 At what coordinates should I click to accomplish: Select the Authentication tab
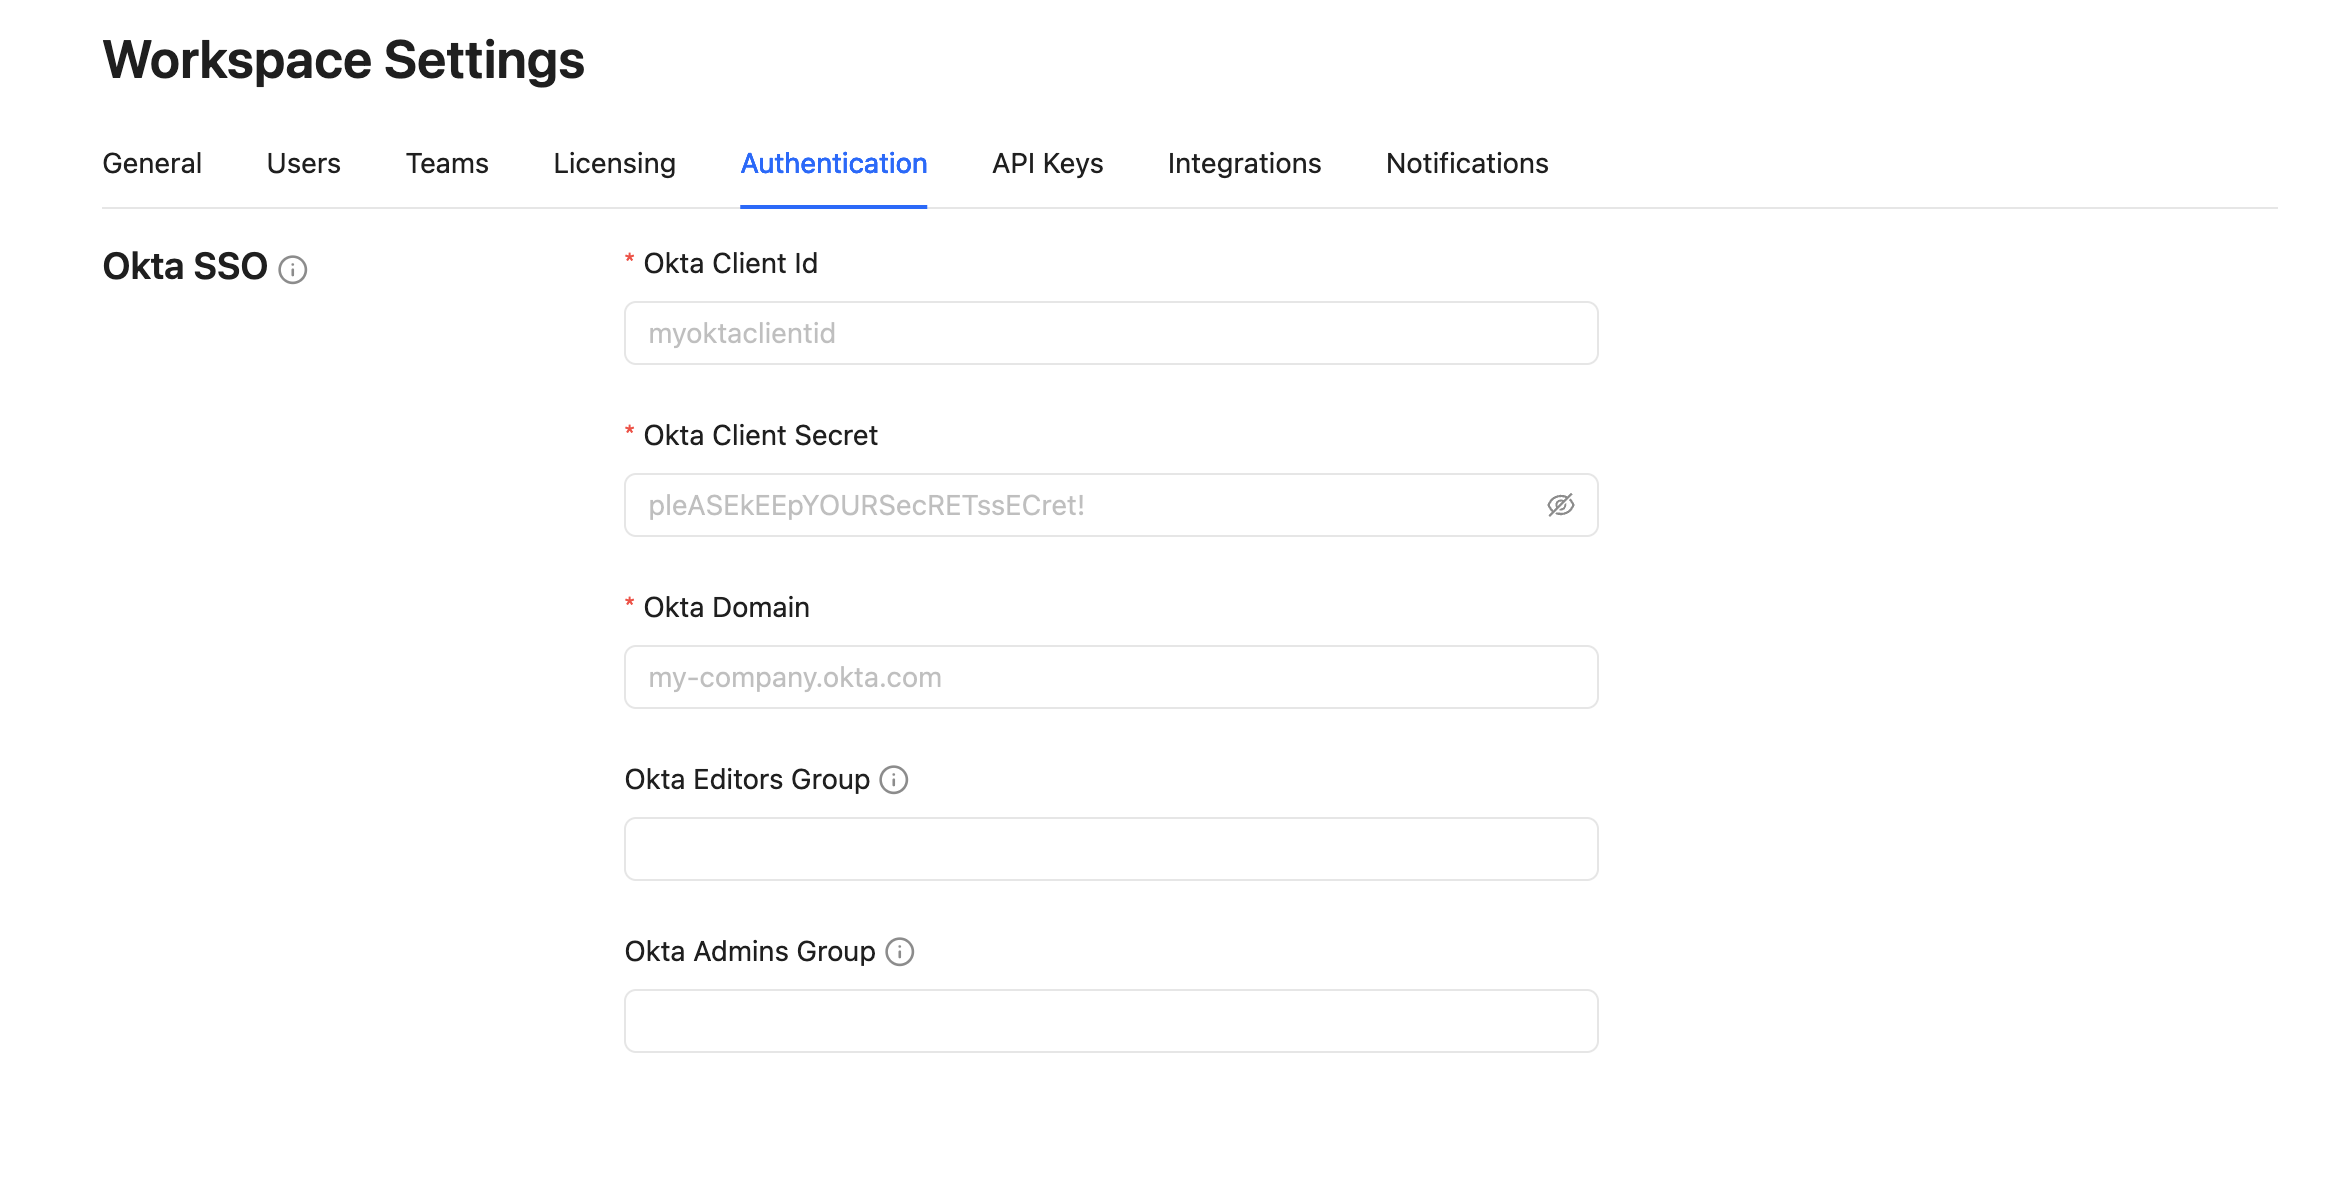[x=833, y=163]
